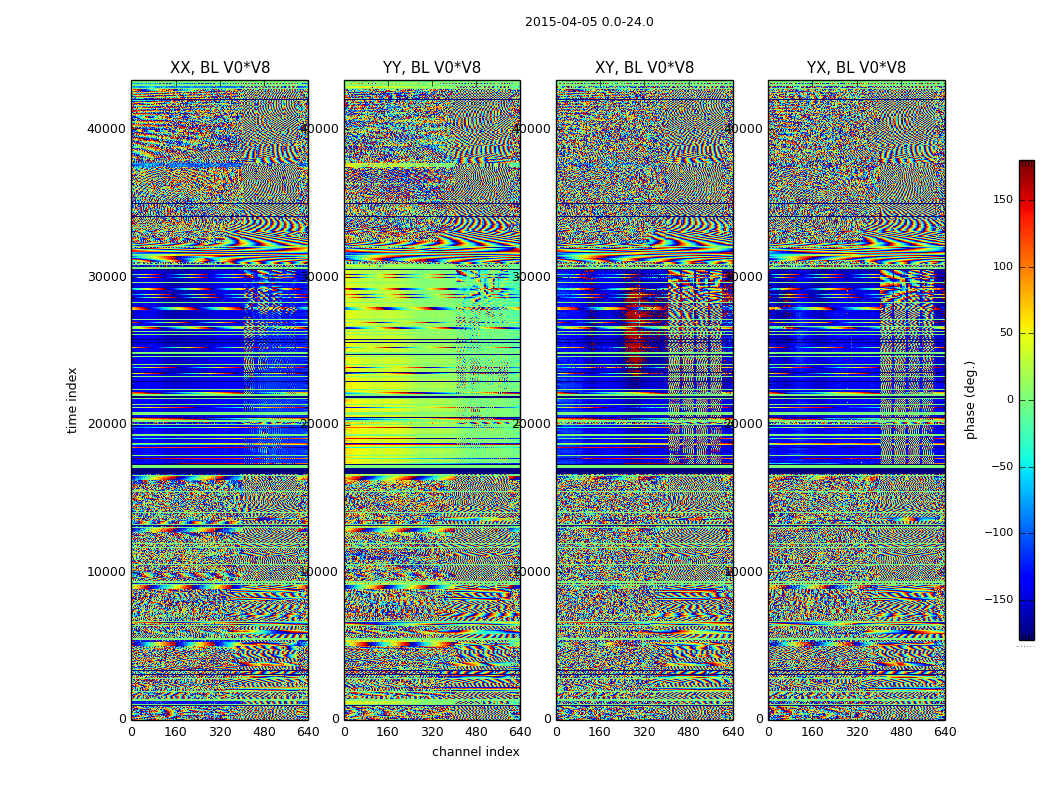
Task: Select the "YY, BL V0*V8" subplot title
Action: (432, 68)
